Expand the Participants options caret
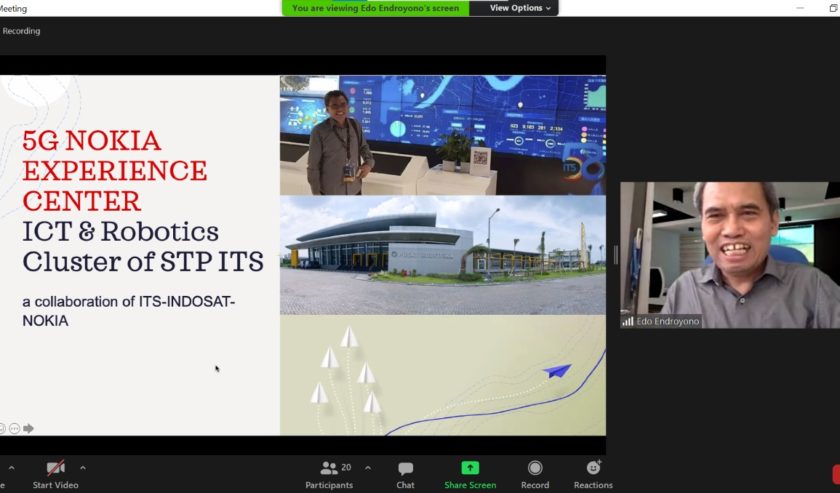Image resolution: width=840 pixels, height=493 pixels. (x=368, y=468)
